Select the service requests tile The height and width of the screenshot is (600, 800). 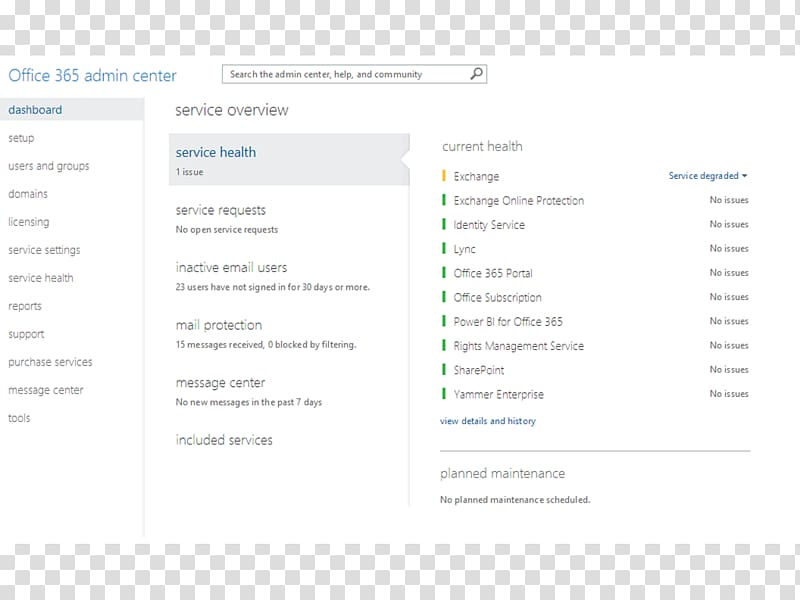289,219
